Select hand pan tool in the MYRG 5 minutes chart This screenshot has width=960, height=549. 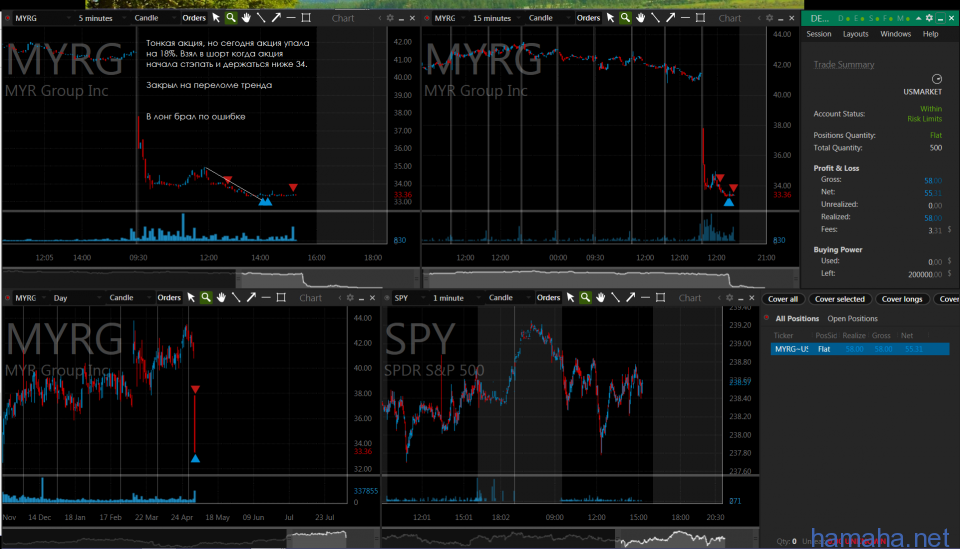(246, 18)
